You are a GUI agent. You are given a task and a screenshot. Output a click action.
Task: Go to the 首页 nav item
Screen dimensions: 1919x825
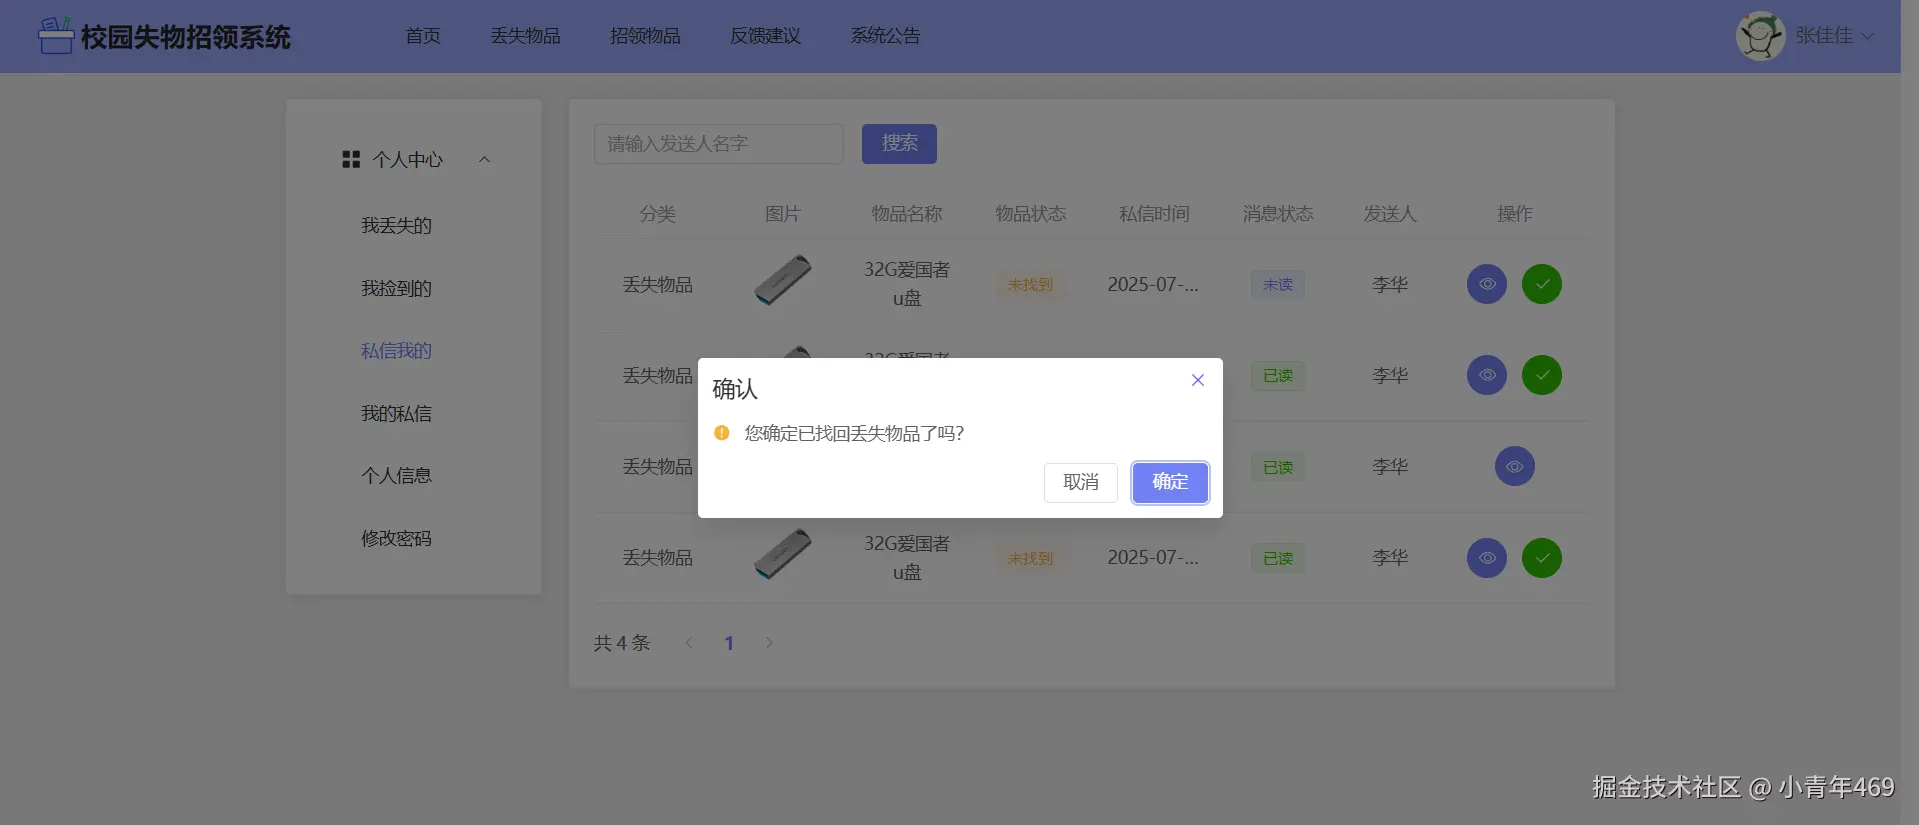tap(423, 36)
